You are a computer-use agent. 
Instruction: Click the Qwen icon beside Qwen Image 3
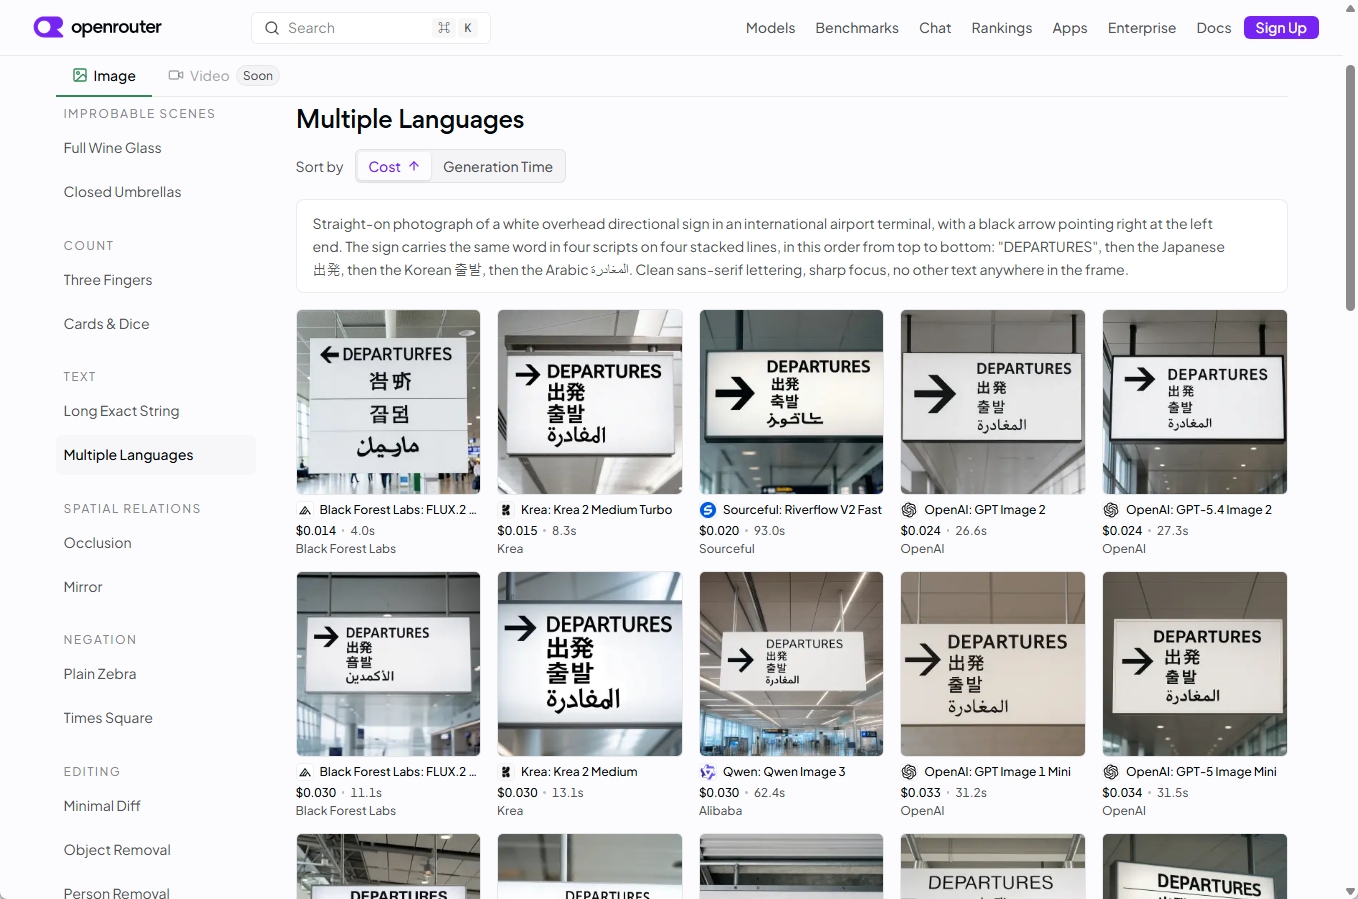(708, 772)
